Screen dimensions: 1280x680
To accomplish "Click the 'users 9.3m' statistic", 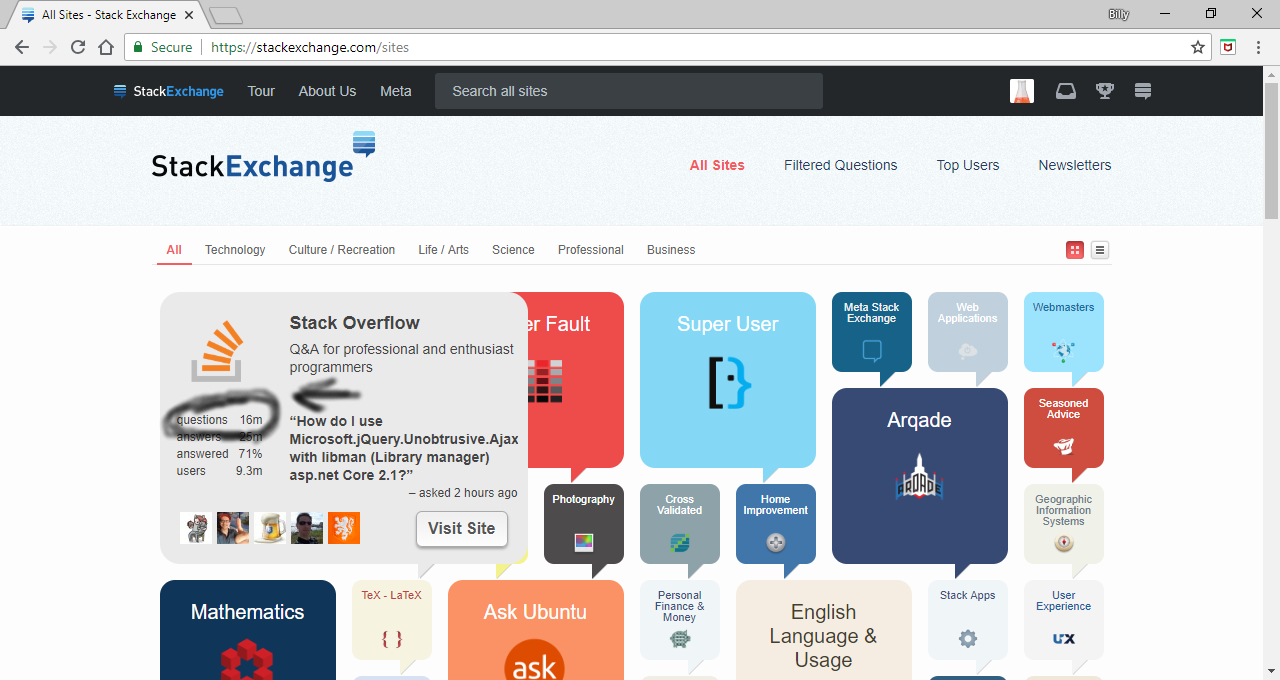I will pyautogui.click(x=220, y=471).
